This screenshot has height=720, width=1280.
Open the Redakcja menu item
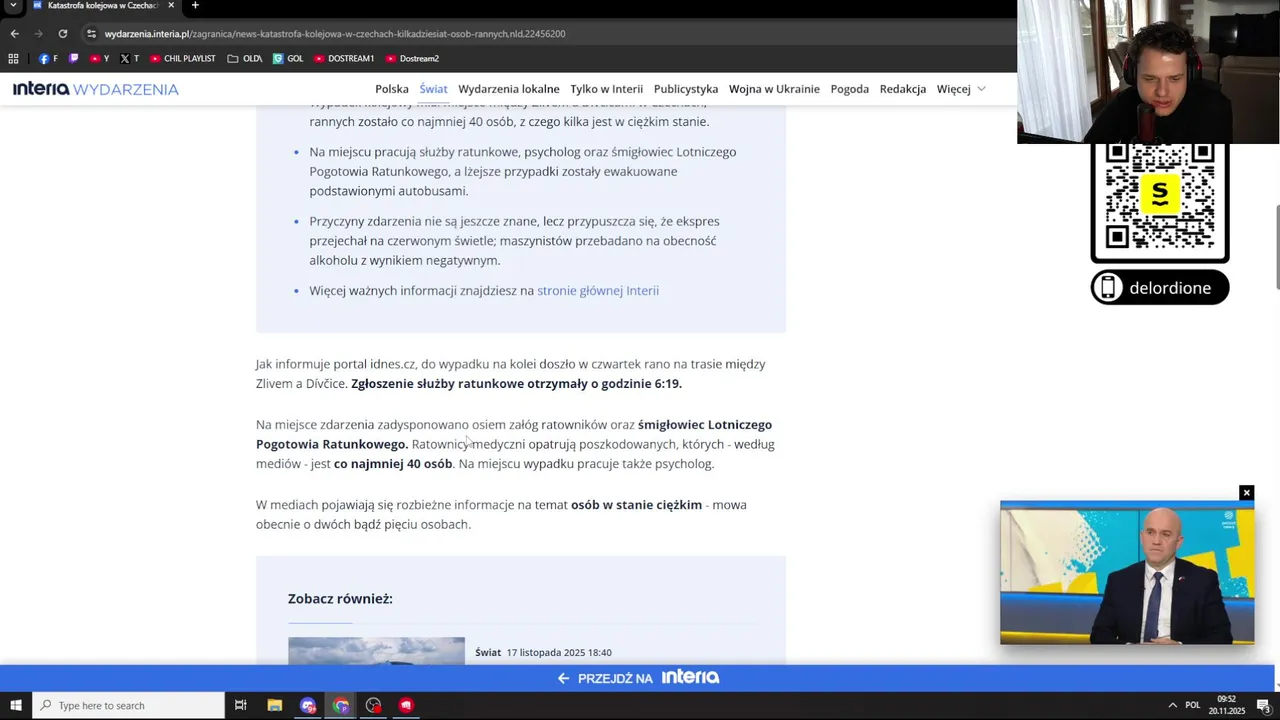pos(903,89)
